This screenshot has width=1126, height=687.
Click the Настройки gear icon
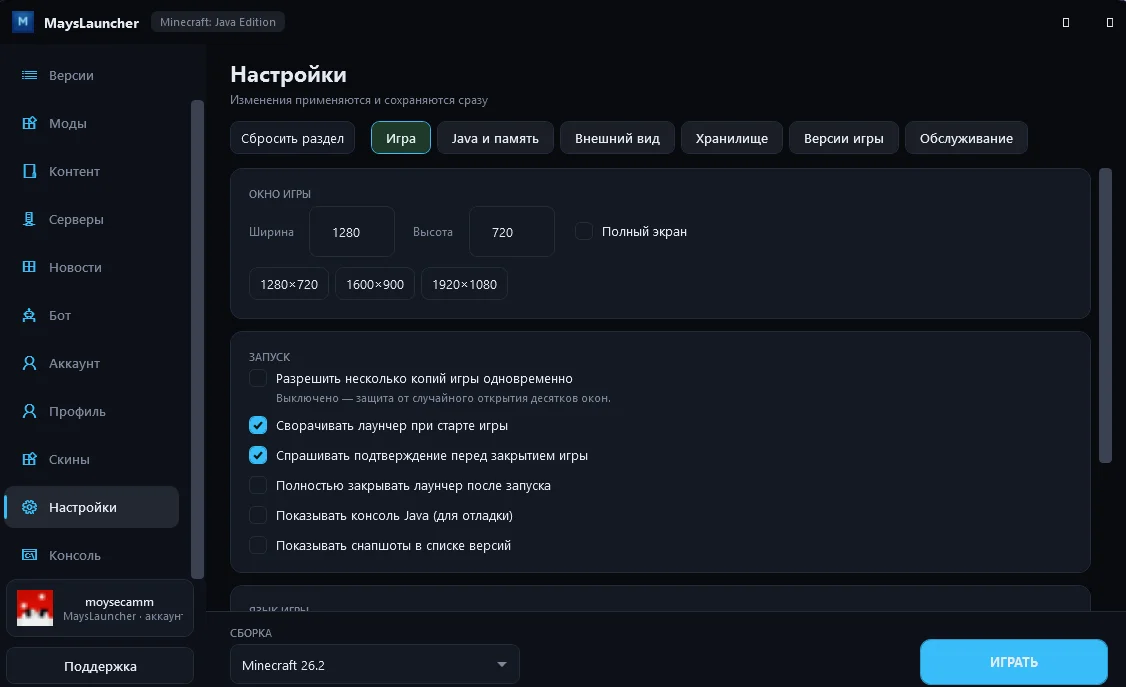[29, 508]
